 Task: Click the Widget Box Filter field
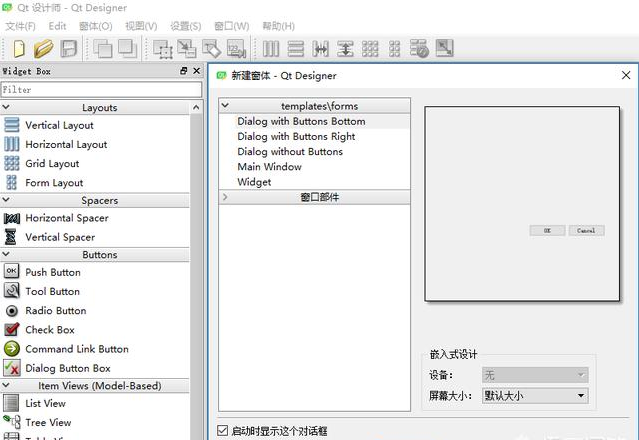pos(101,90)
